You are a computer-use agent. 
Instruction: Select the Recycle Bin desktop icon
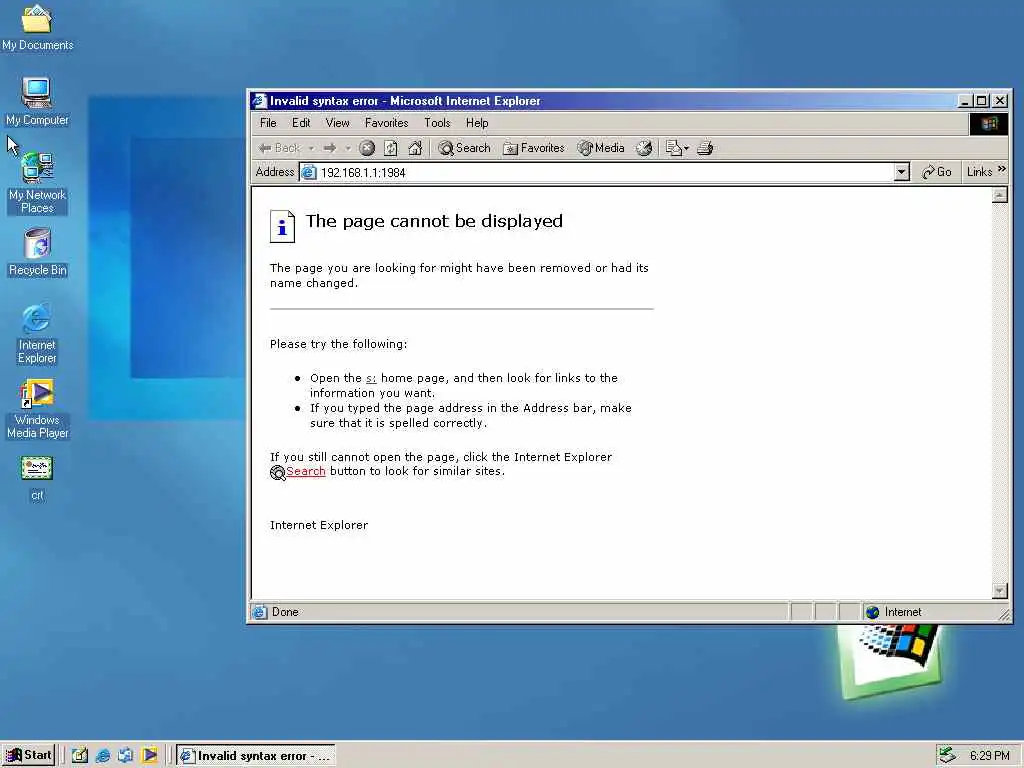(x=37, y=251)
